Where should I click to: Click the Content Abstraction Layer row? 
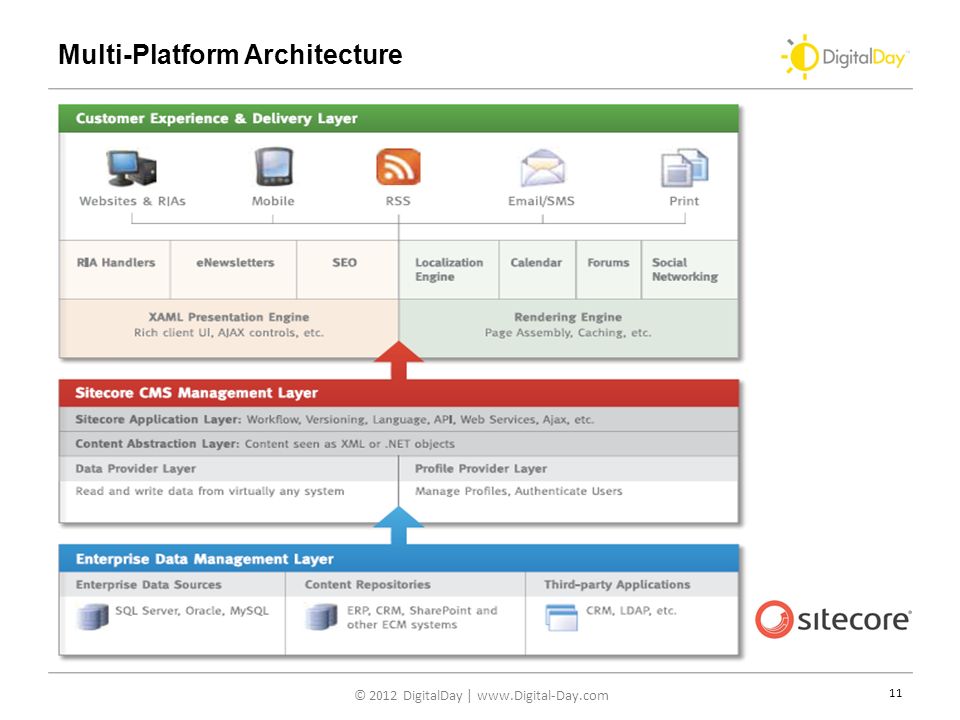click(x=399, y=444)
